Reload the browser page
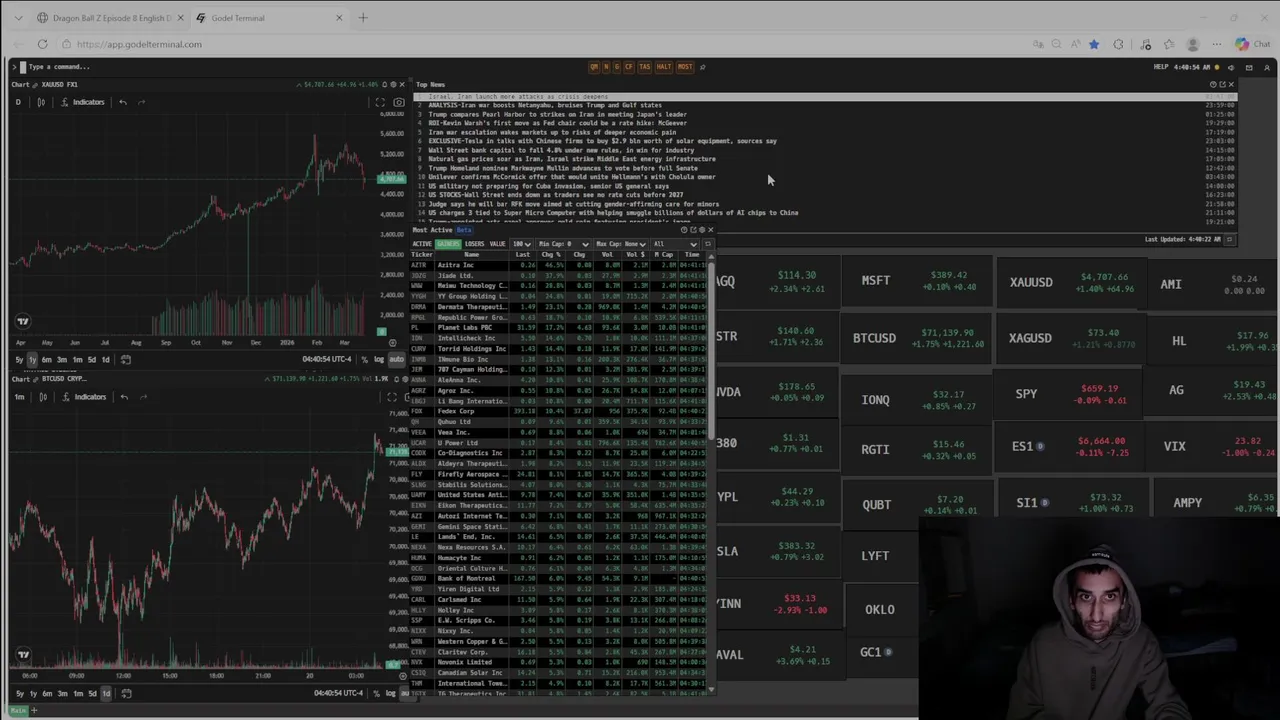Screen dimensions: 1280x720 coord(42,44)
